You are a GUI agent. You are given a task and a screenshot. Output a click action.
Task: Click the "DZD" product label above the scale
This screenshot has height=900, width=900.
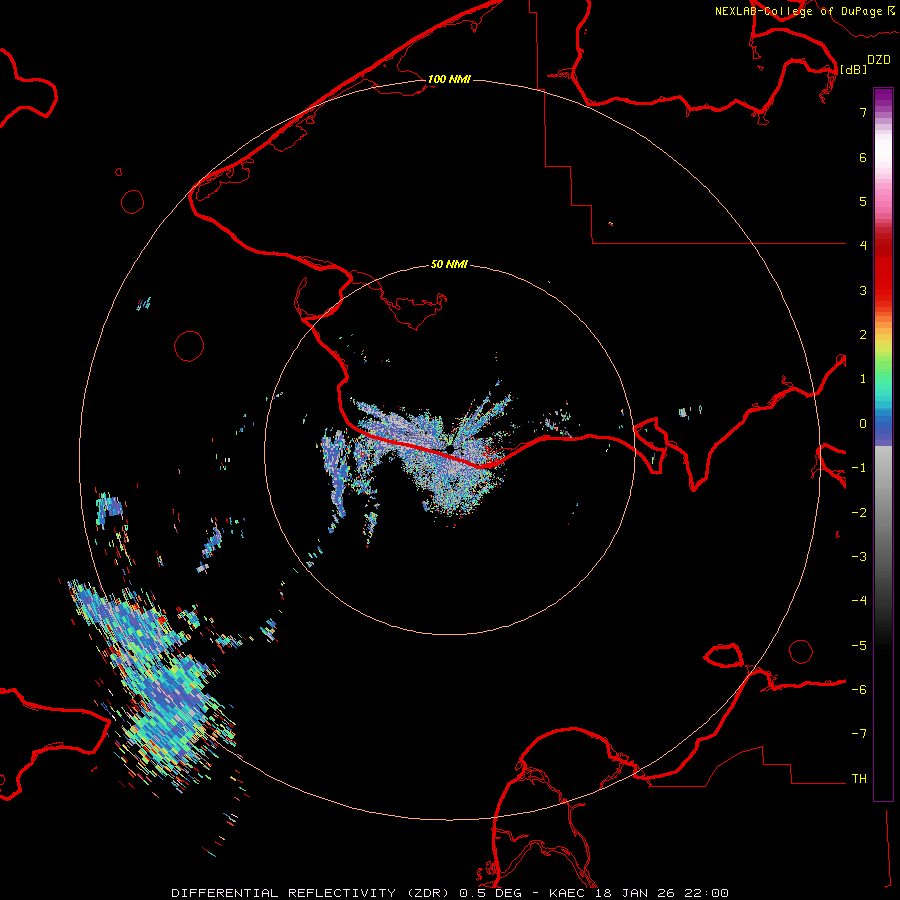879,60
